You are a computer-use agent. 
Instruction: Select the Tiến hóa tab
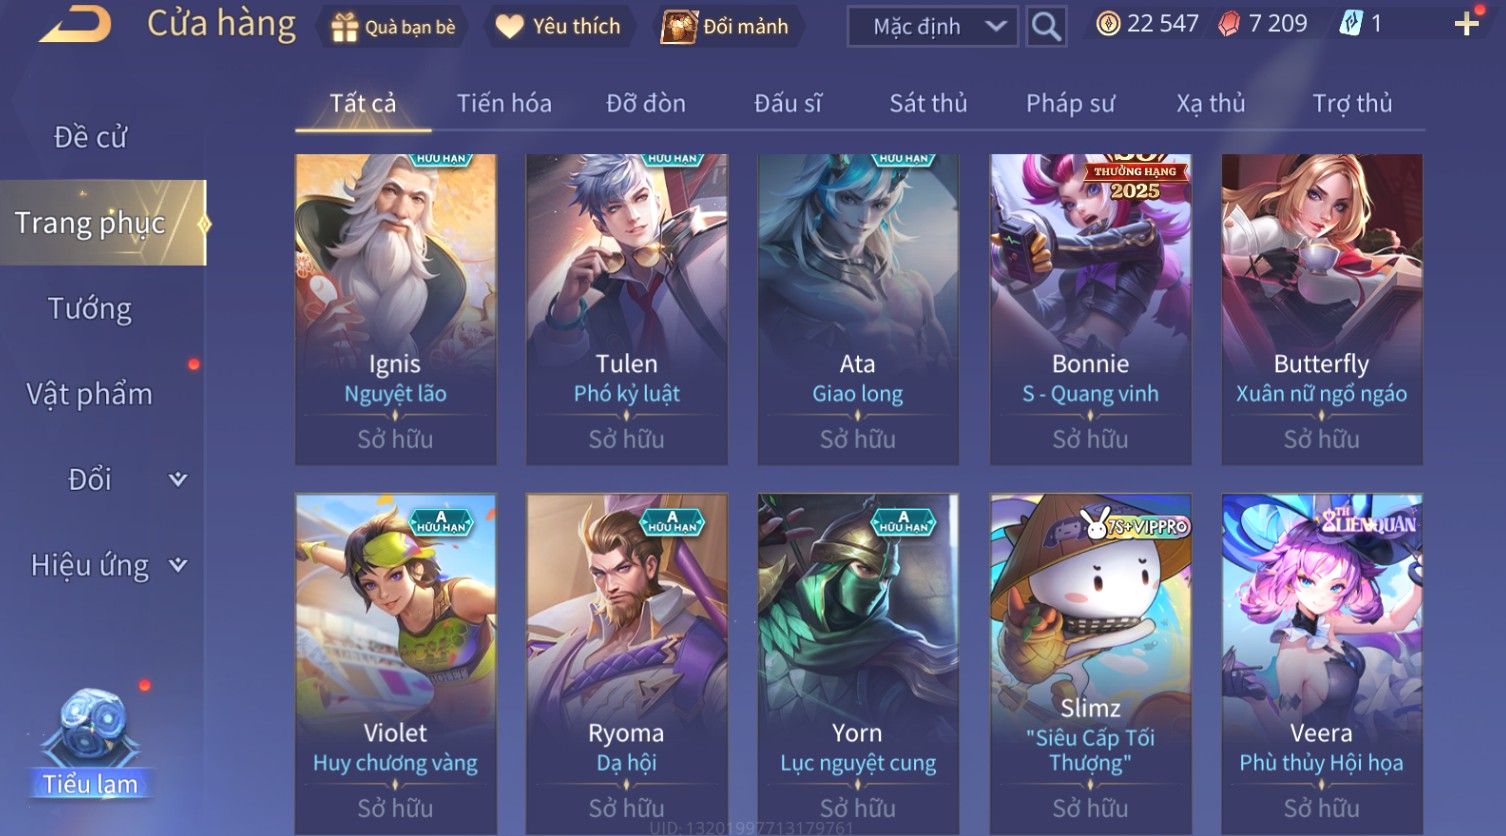(504, 103)
